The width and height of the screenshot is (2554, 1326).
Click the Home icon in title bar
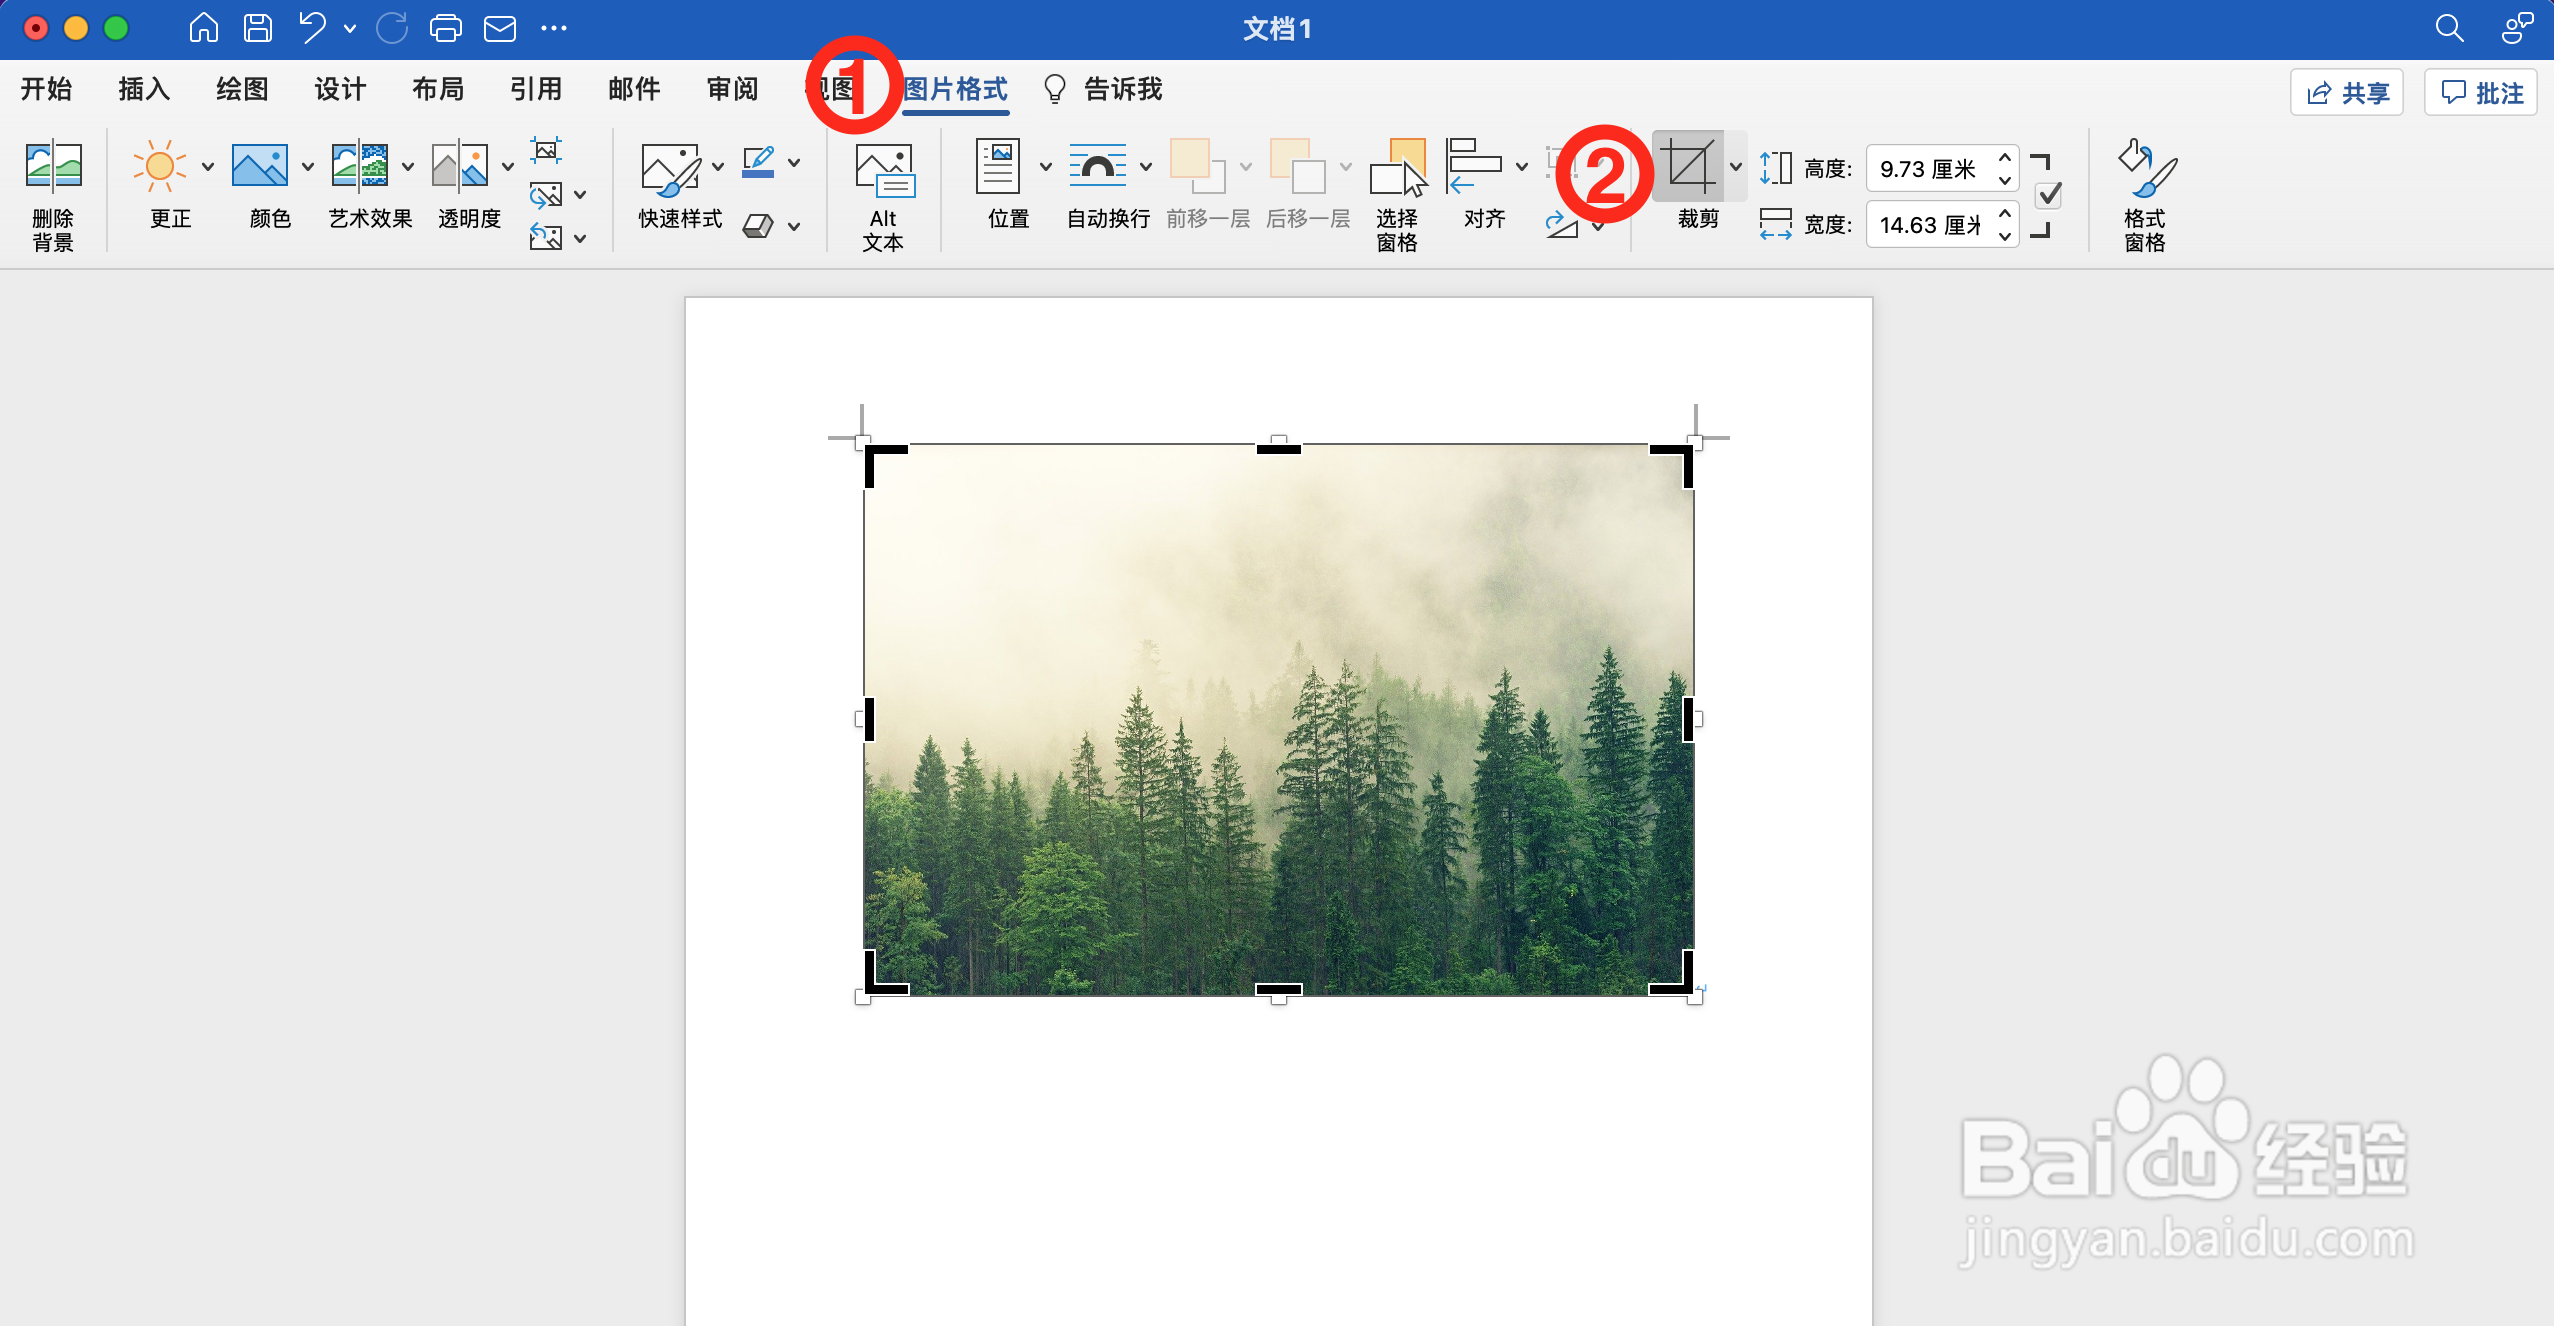[x=203, y=28]
